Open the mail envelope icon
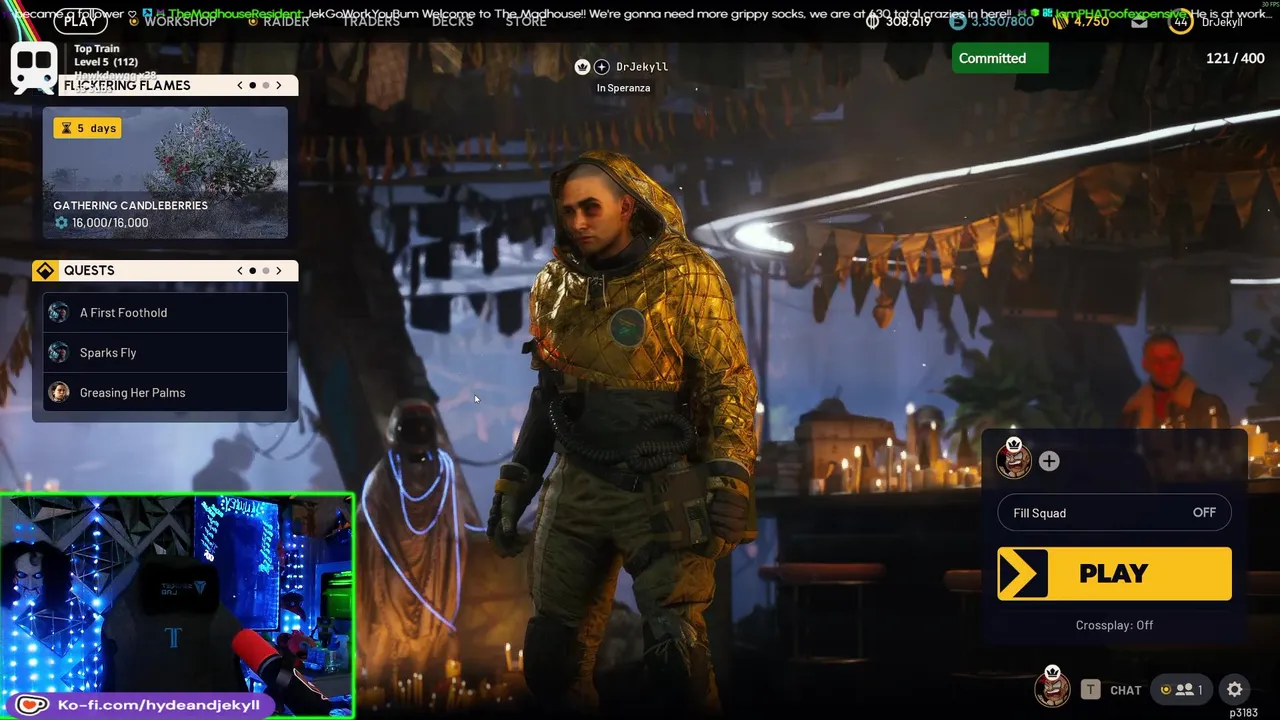The width and height of the screenshot is (1280, 720). pyautogui.click(x=1139, y=21)
